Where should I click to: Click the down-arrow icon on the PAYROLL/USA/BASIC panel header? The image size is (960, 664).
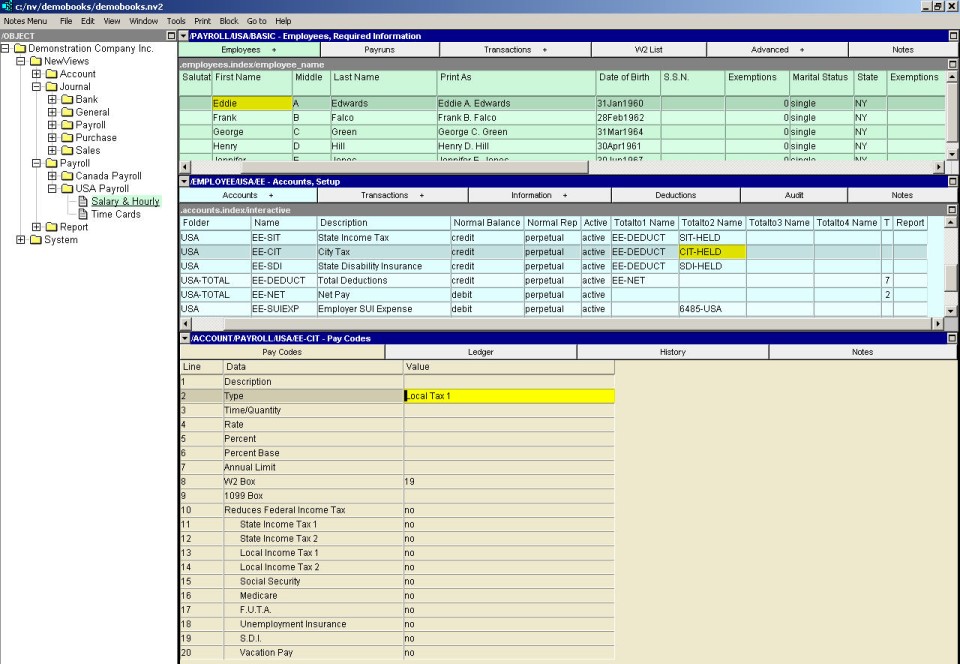tap(183, 36)
